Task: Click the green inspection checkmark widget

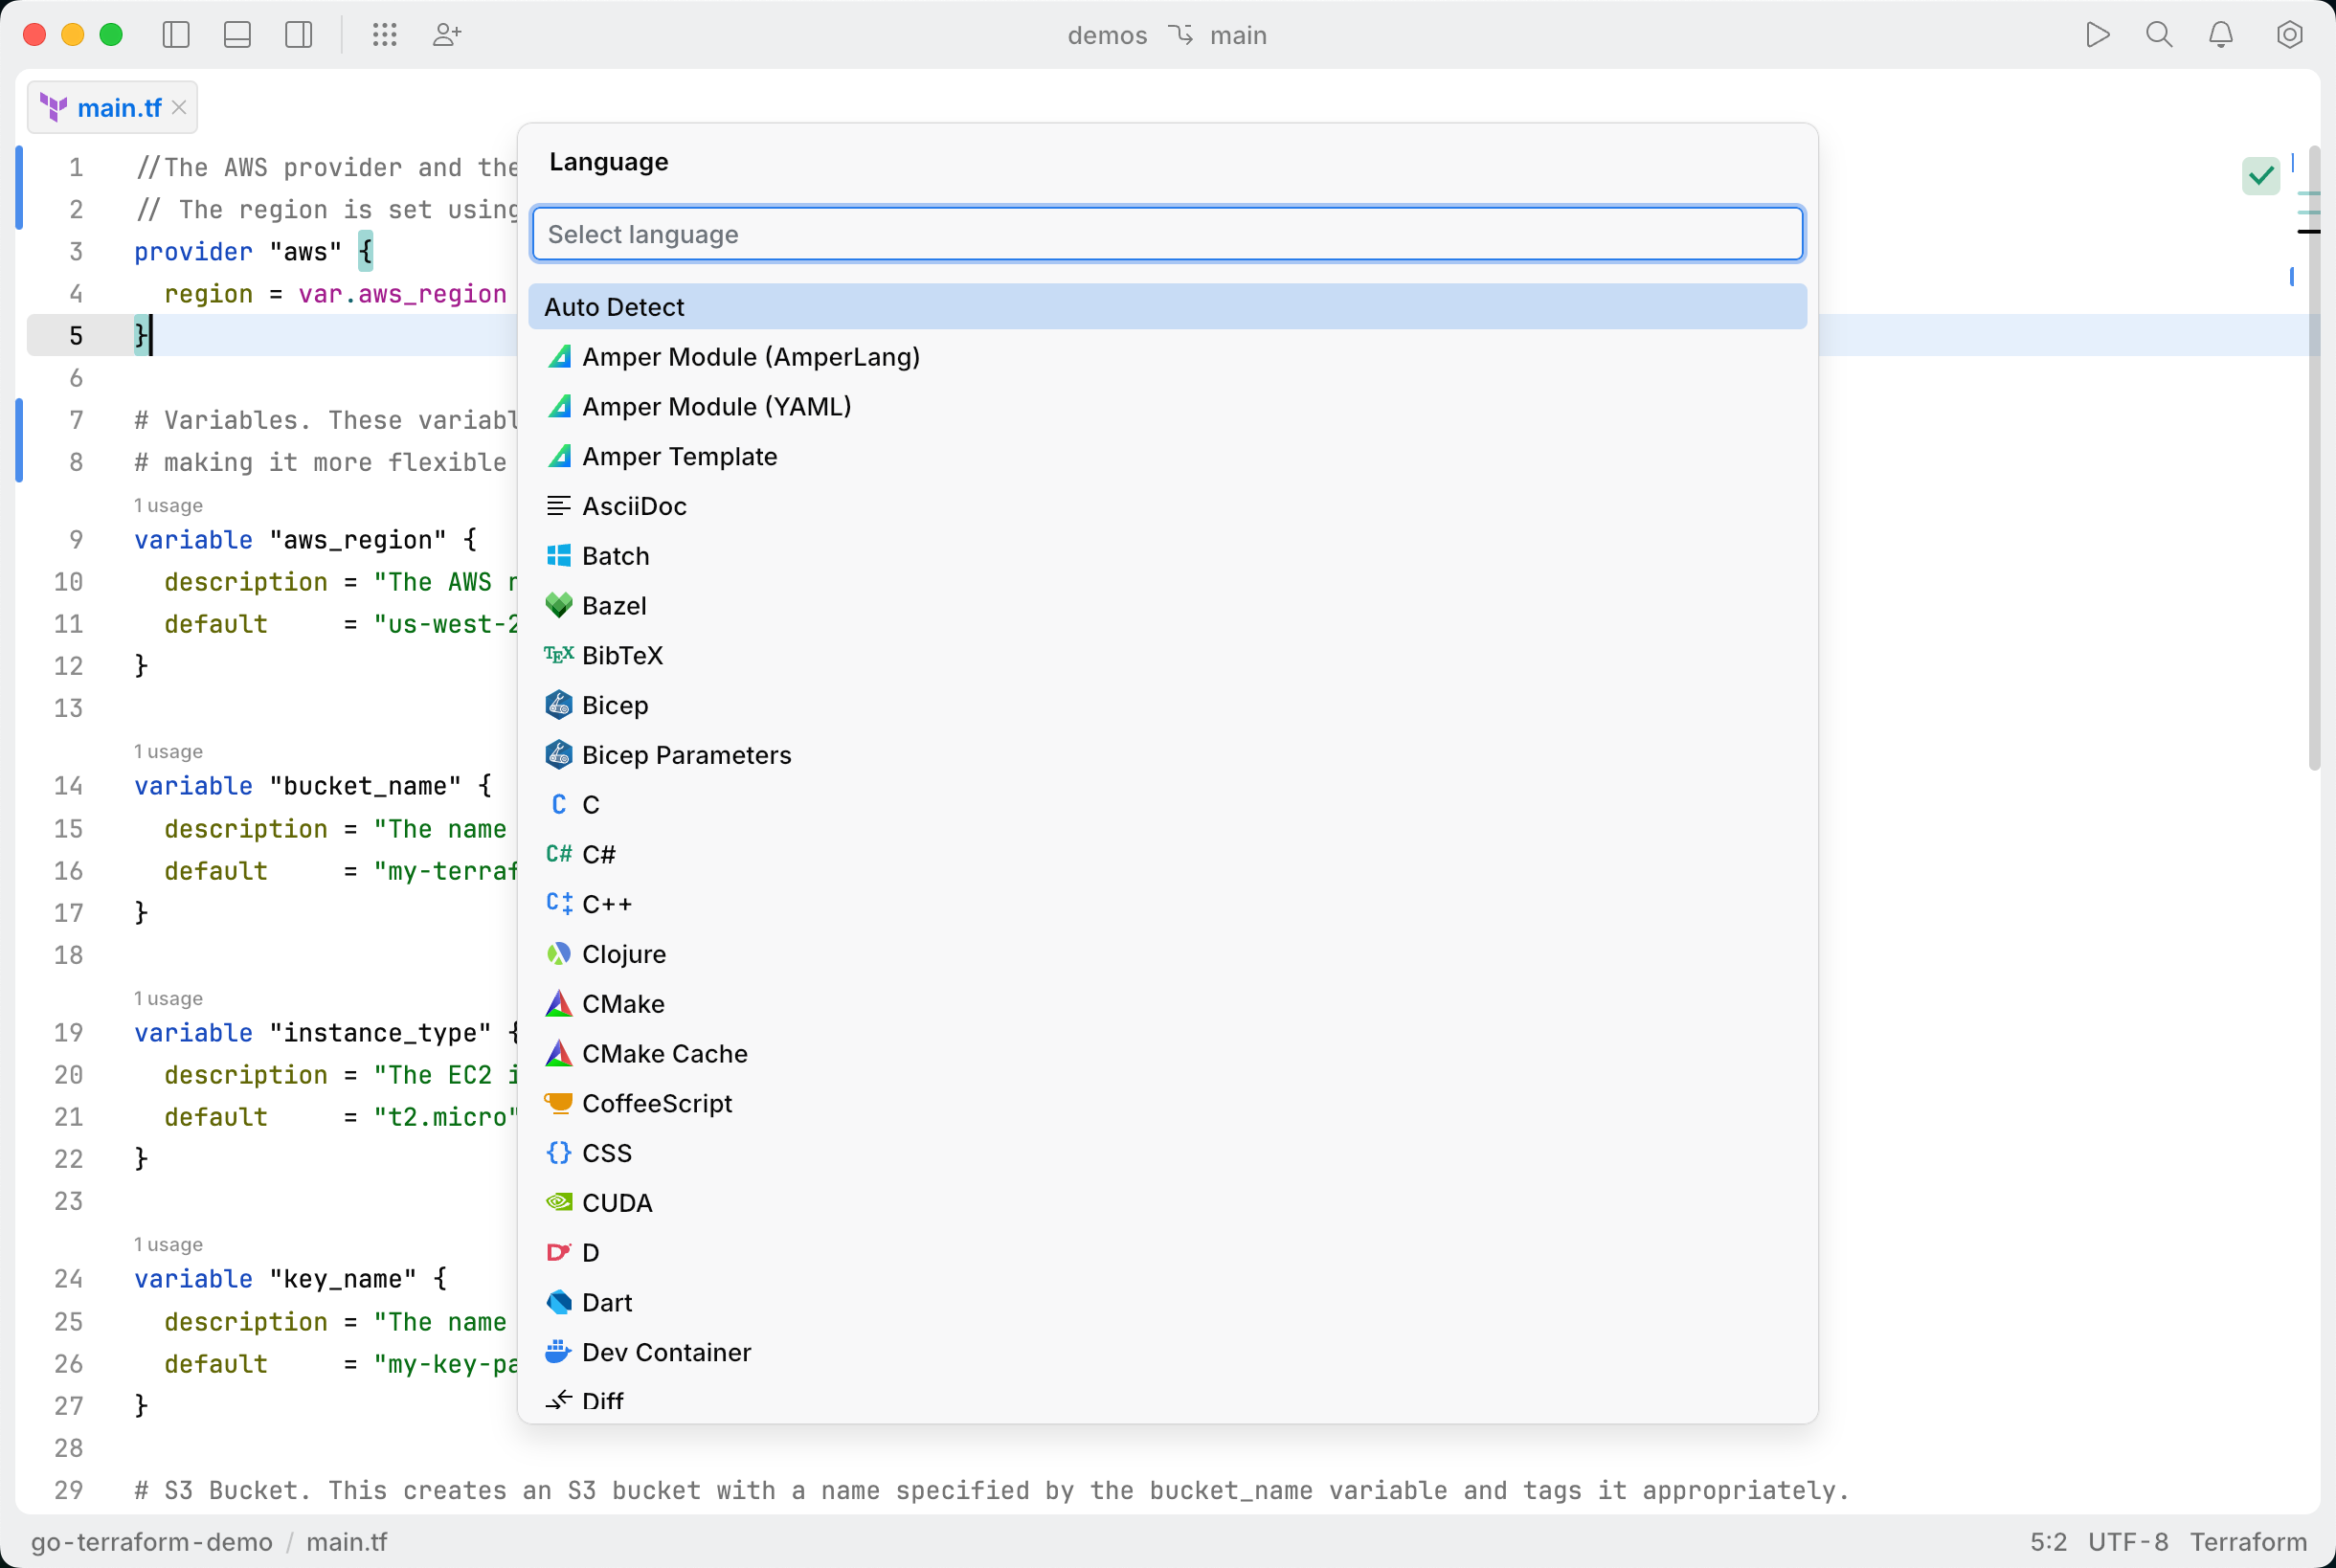Action: tap(2260, 177)
